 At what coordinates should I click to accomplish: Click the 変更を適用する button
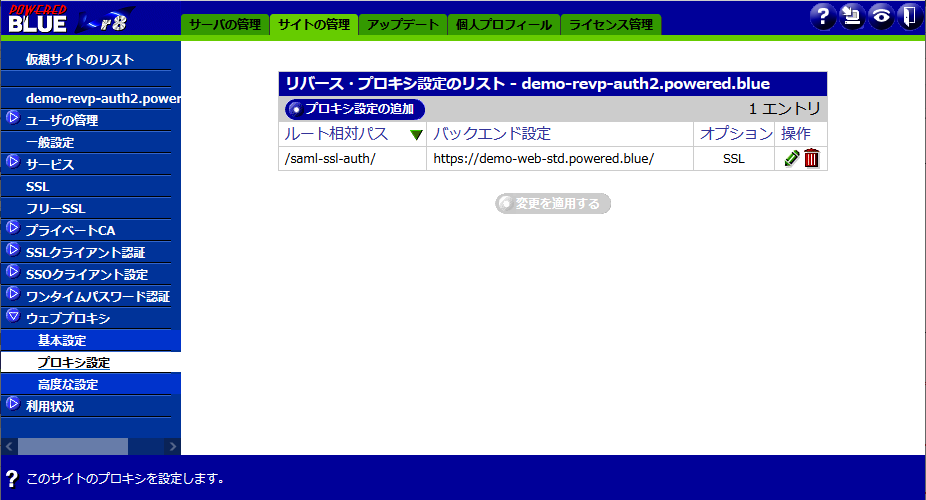click(x=553, y=204)
